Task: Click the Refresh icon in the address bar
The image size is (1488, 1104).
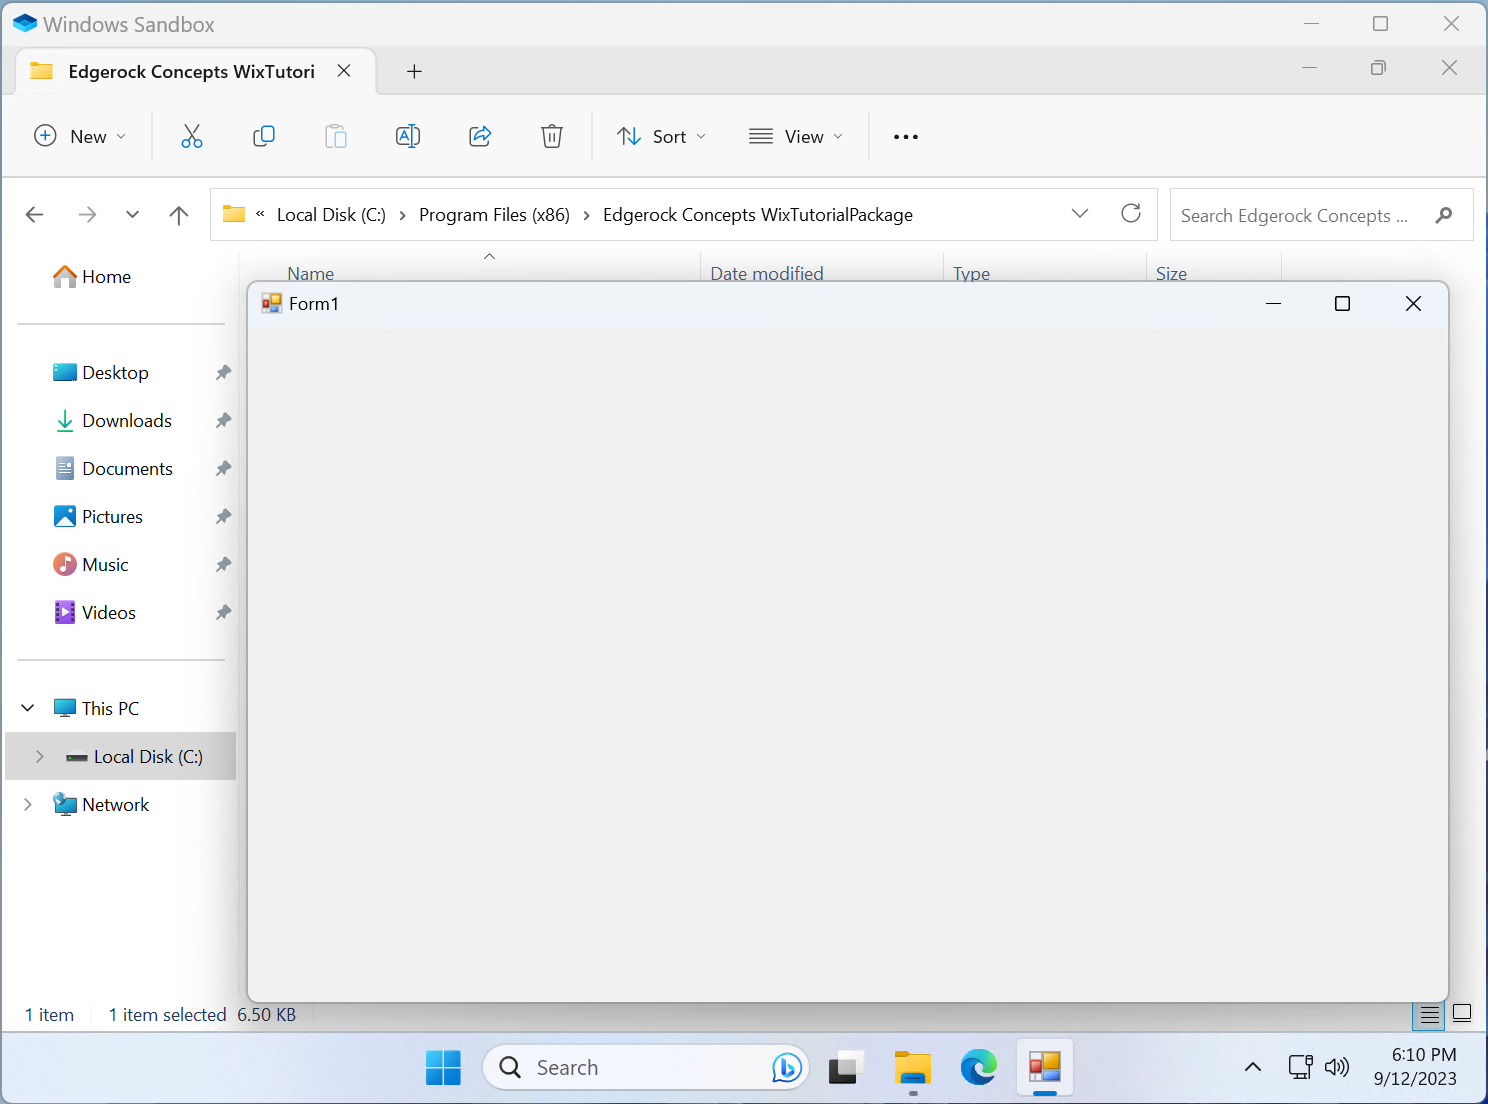Action: 1130,214
